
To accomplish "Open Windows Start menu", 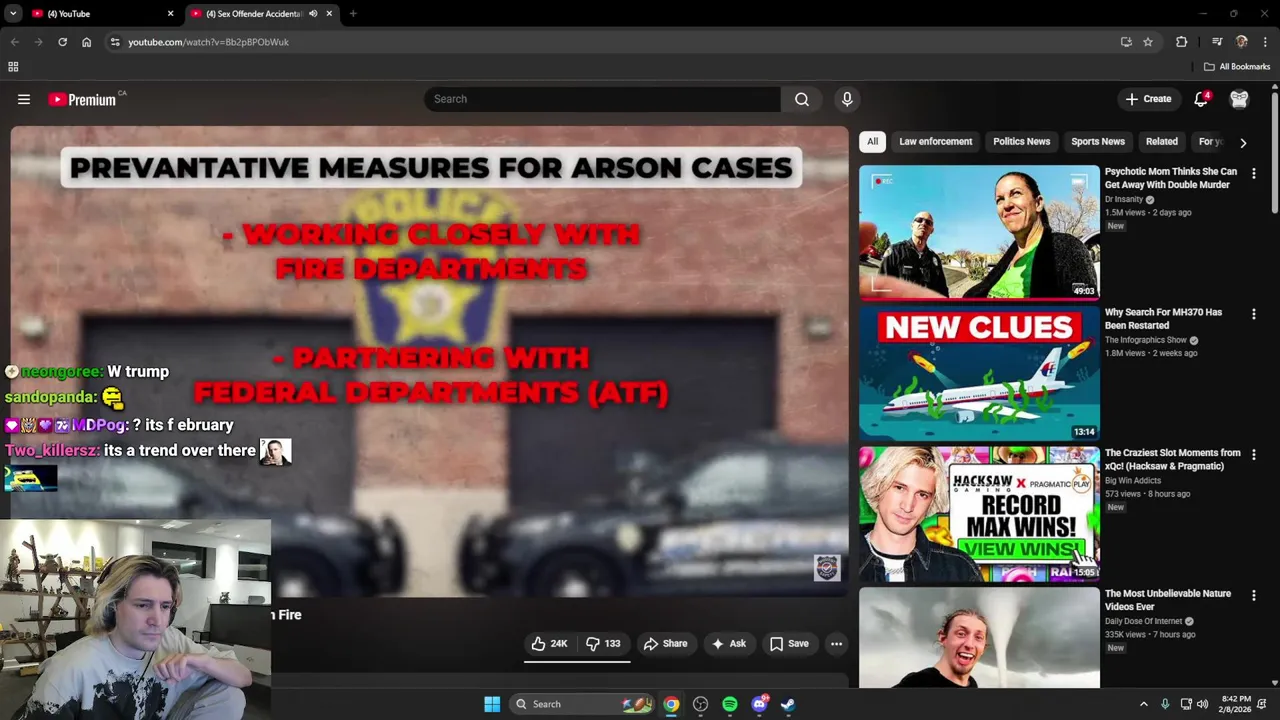I will coord(492,704).
